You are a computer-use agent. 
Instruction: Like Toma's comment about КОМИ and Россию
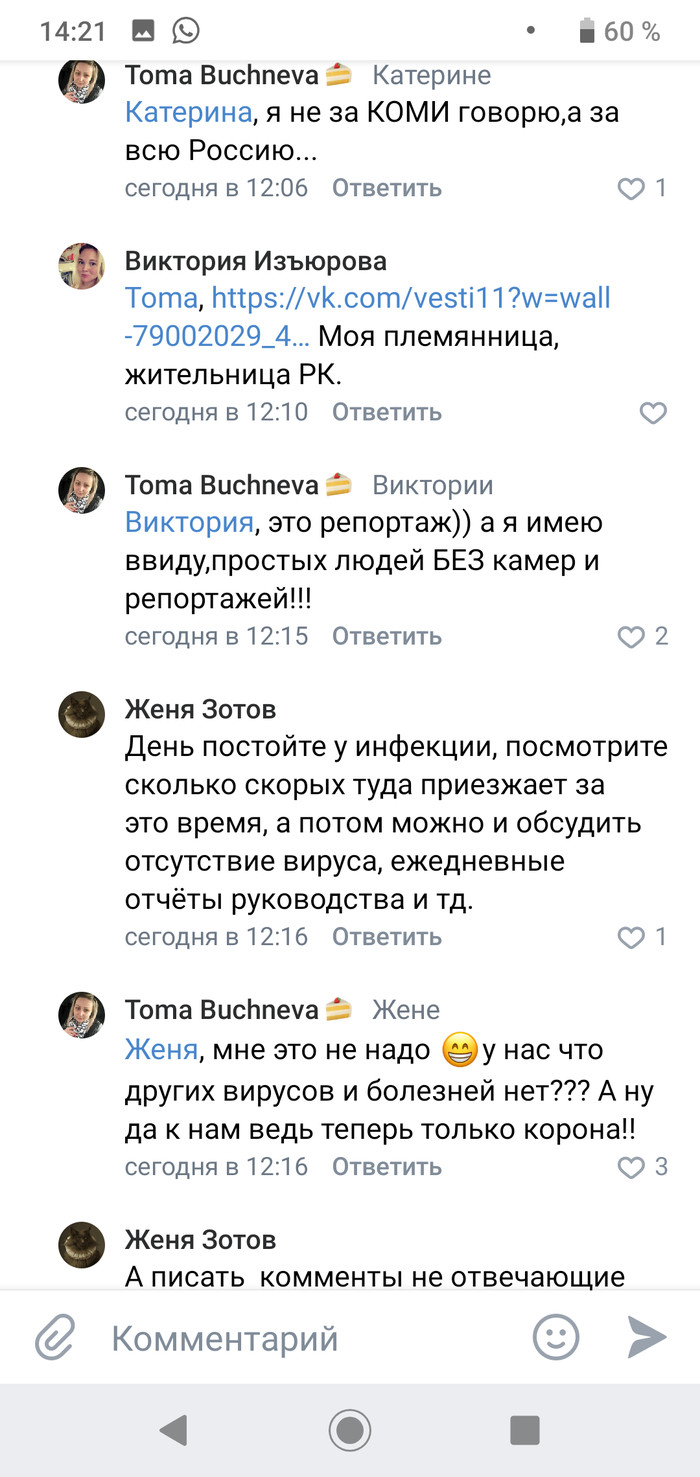click(631, 189)
